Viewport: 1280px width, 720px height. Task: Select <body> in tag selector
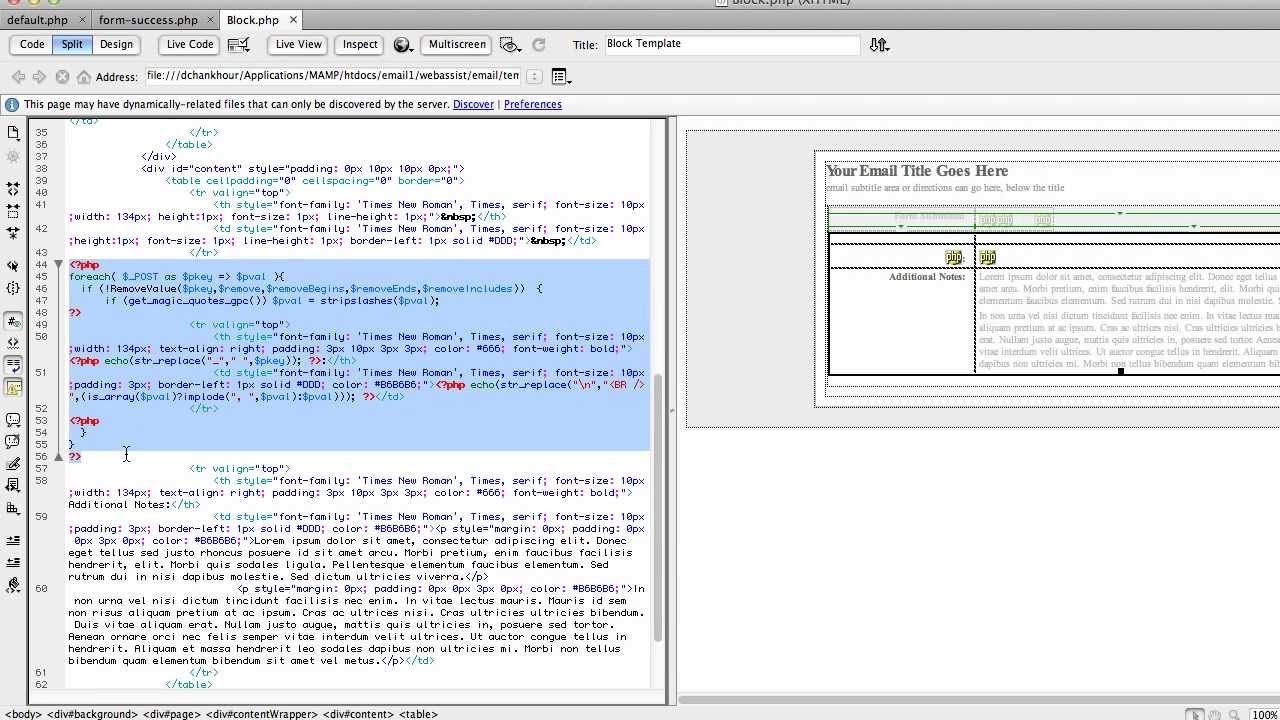coord(21,714)
